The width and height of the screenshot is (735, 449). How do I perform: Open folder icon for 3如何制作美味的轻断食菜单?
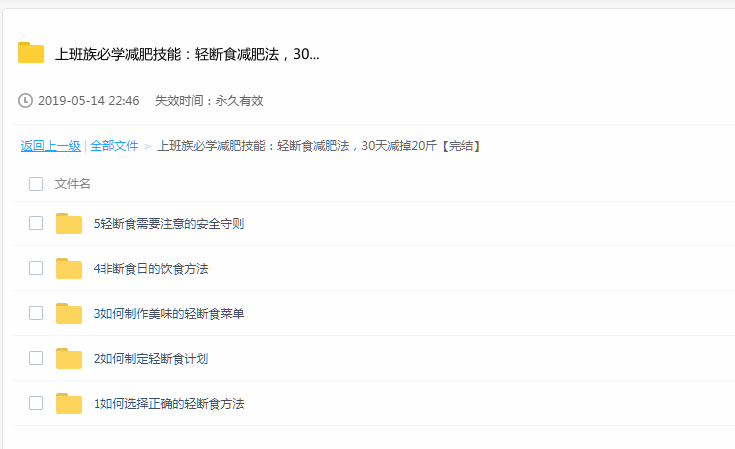pos(69,314)
